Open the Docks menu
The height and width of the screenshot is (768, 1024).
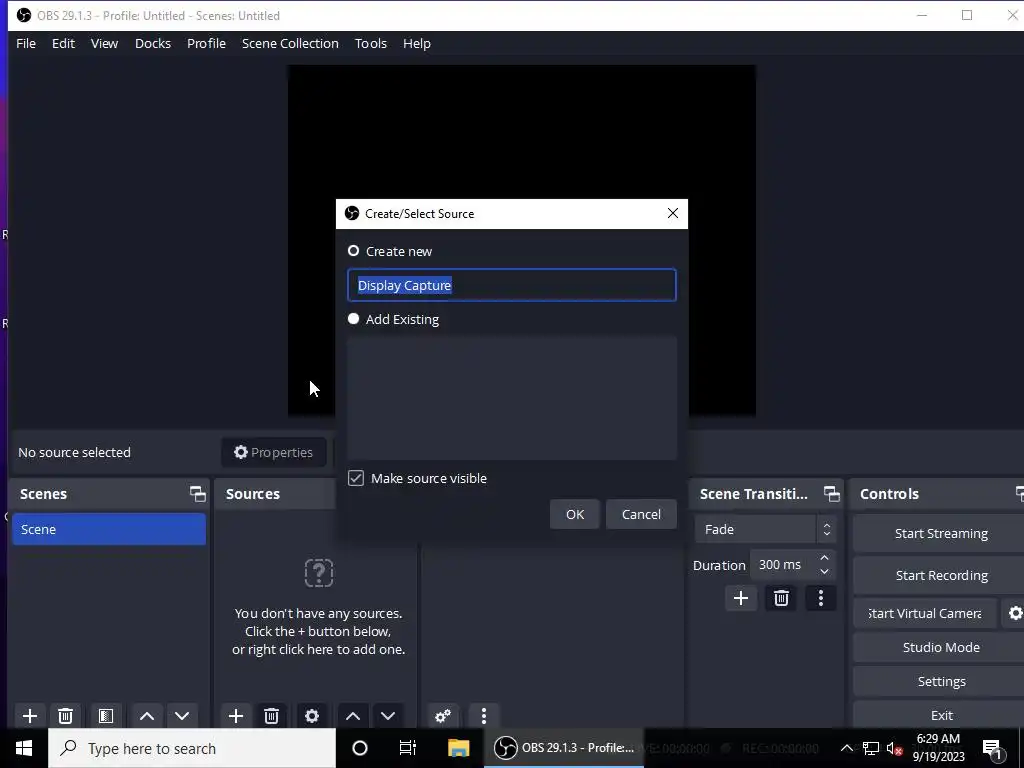(153, 43)
